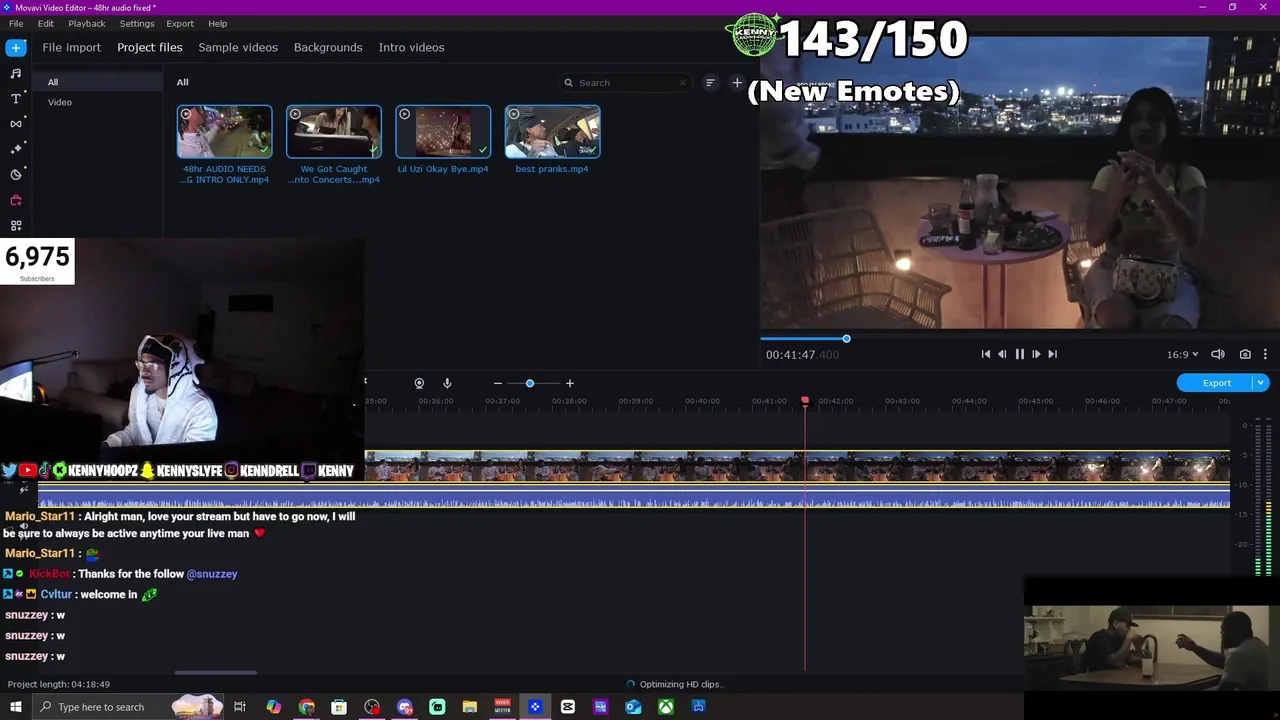The image size is (1280, 720).
Task: Open the Transitions bowtie panel
Action: [16, 124]
